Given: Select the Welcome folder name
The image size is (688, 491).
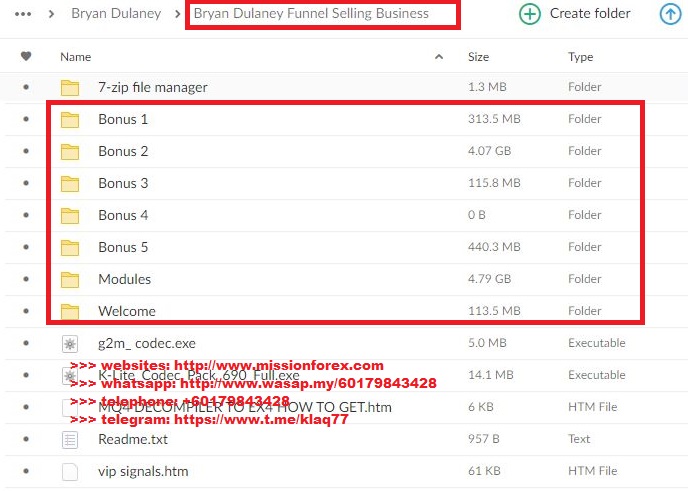Looking at the screenshot, I should (127, 312).
